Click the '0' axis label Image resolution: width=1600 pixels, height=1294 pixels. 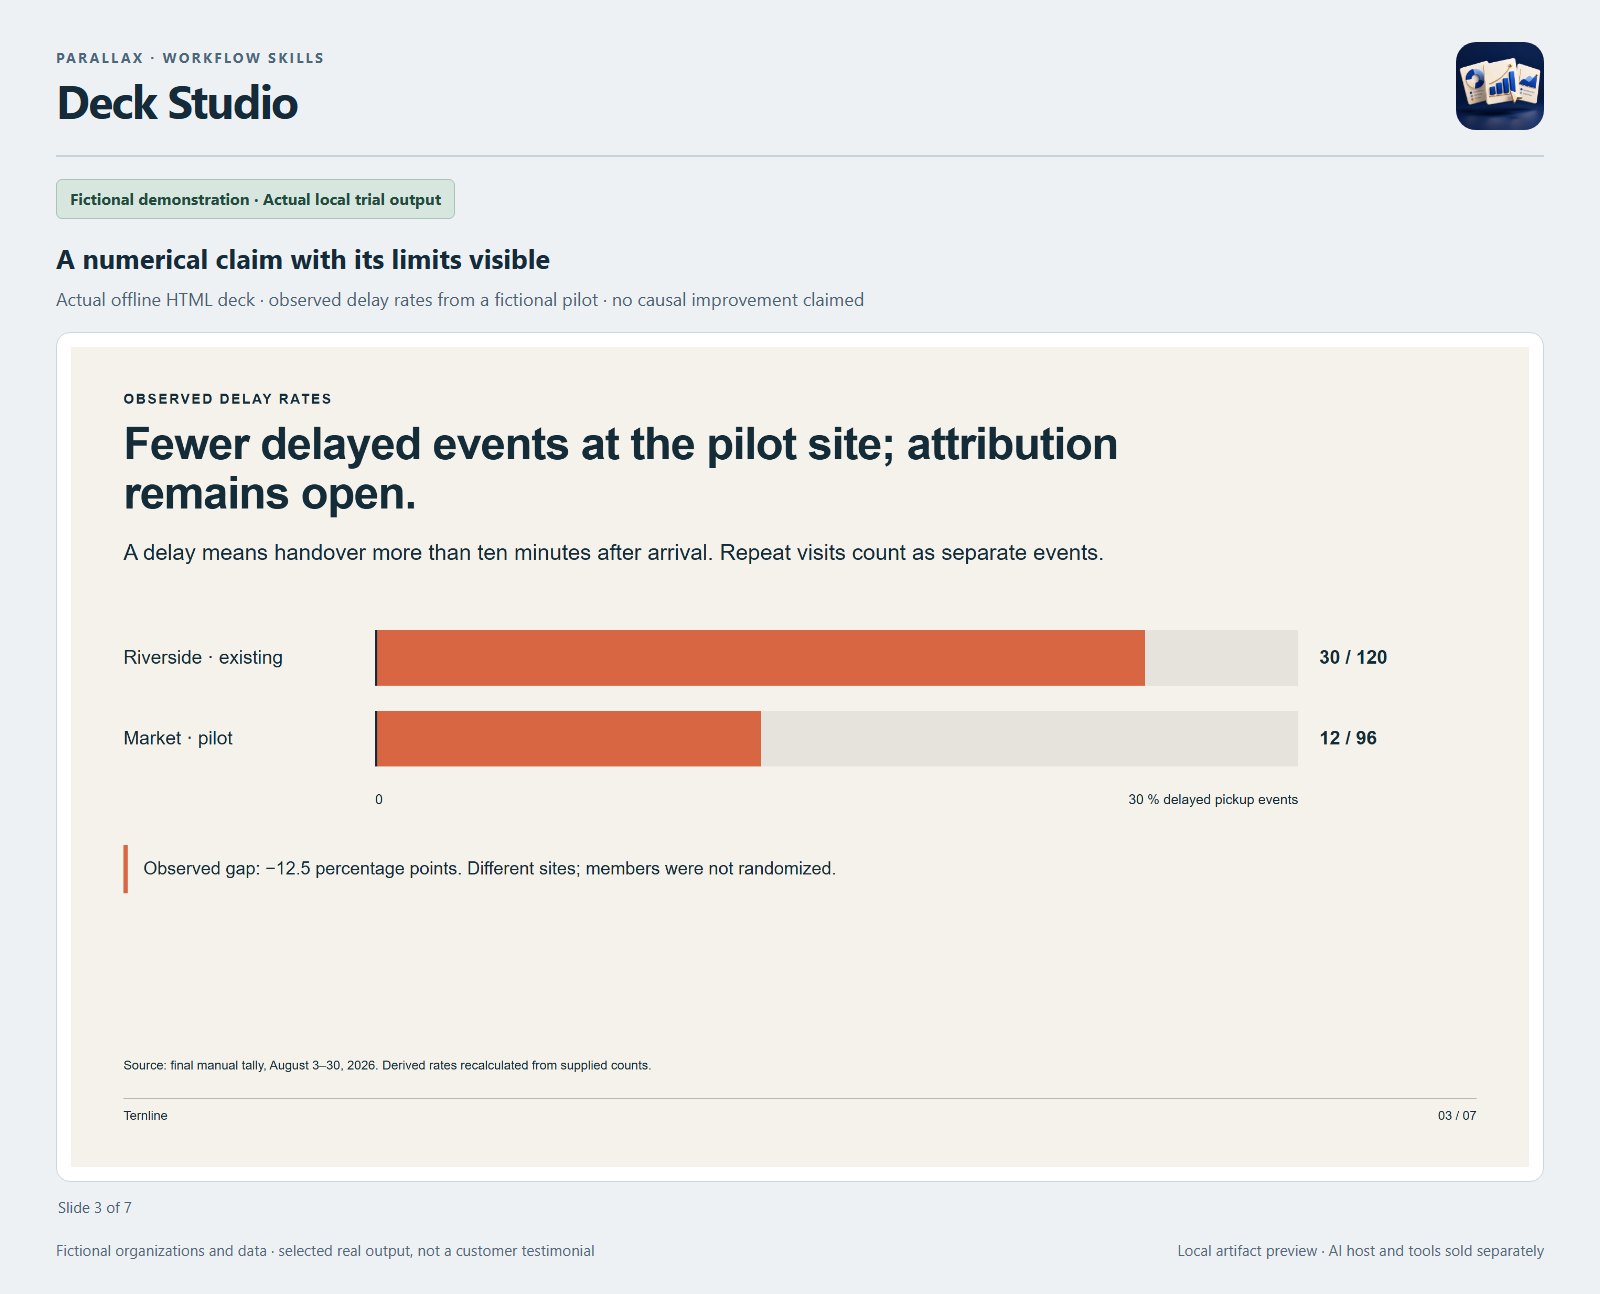pos(379,800)
